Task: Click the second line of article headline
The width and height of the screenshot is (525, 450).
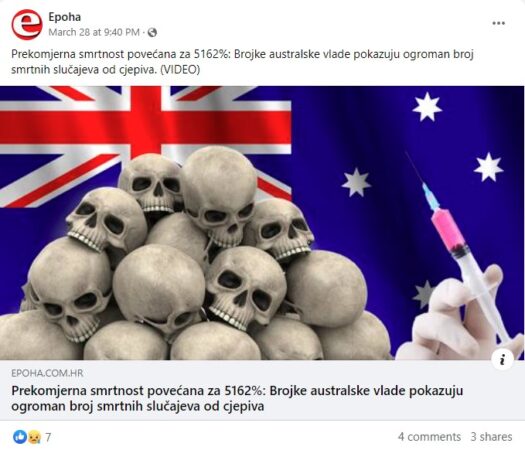Action: pos(138,406)
